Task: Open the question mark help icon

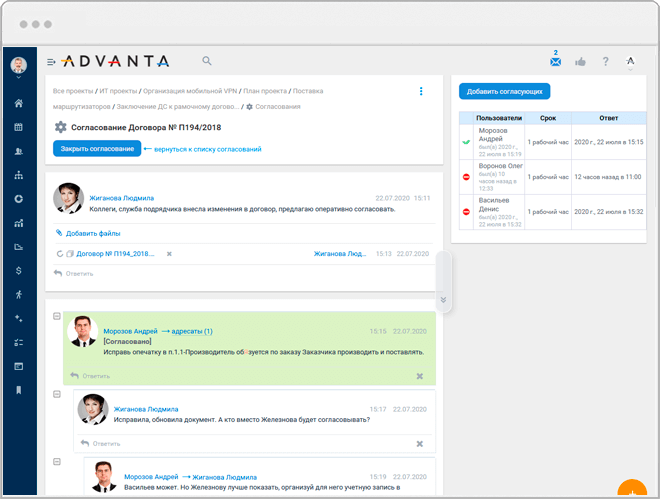Action: pyautogui.click(x=605, y=61)
